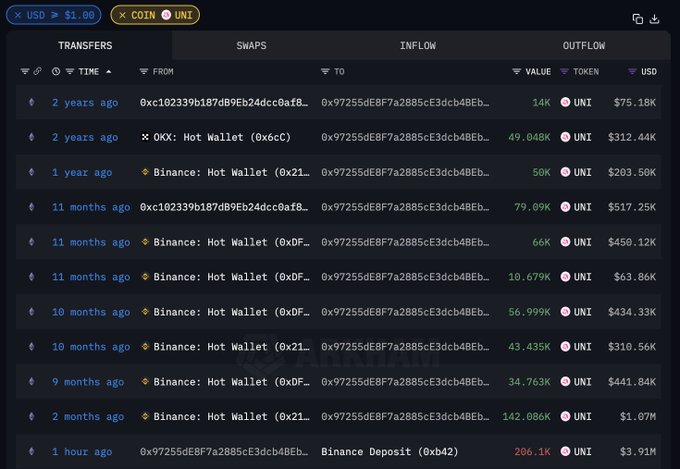The height and width of the screenshot is (469, 680).
Task: Open the chain filter icon in the header
Action: [x=25, y=71]
